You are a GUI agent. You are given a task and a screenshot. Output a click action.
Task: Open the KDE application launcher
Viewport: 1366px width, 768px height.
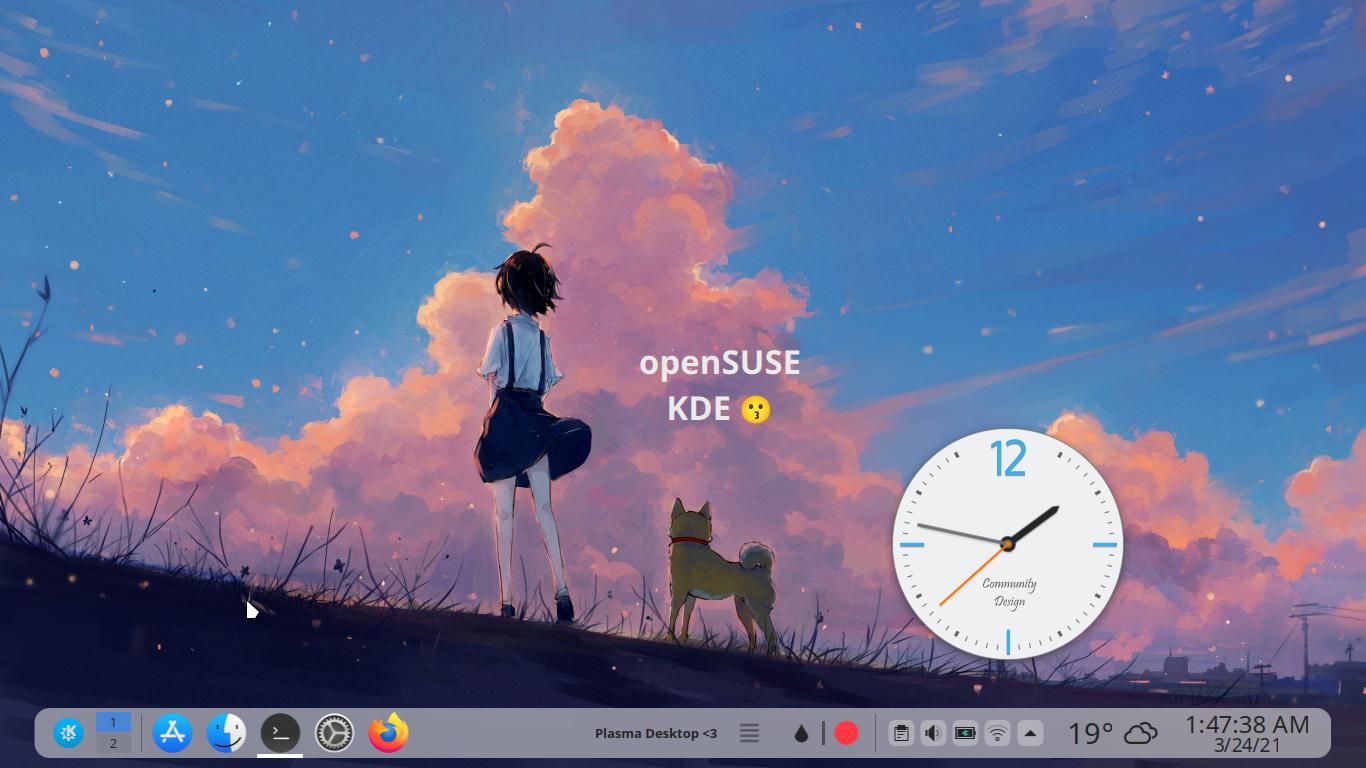(x=69, y=733)
